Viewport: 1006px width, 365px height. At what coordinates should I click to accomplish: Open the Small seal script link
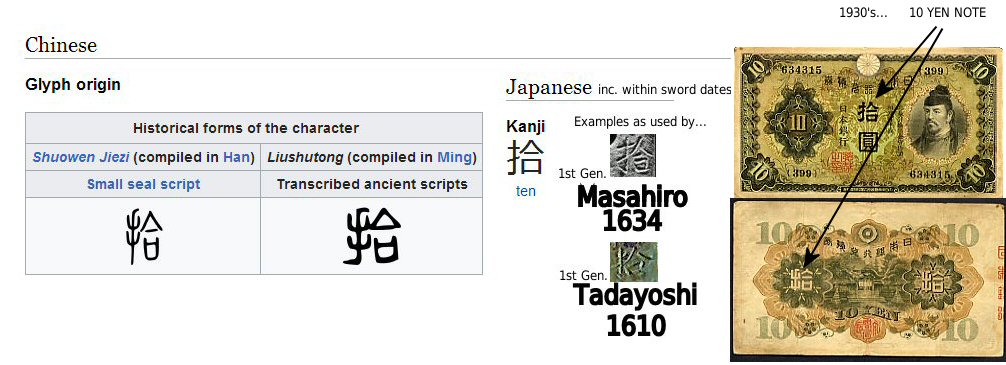[x=143, y=184]
